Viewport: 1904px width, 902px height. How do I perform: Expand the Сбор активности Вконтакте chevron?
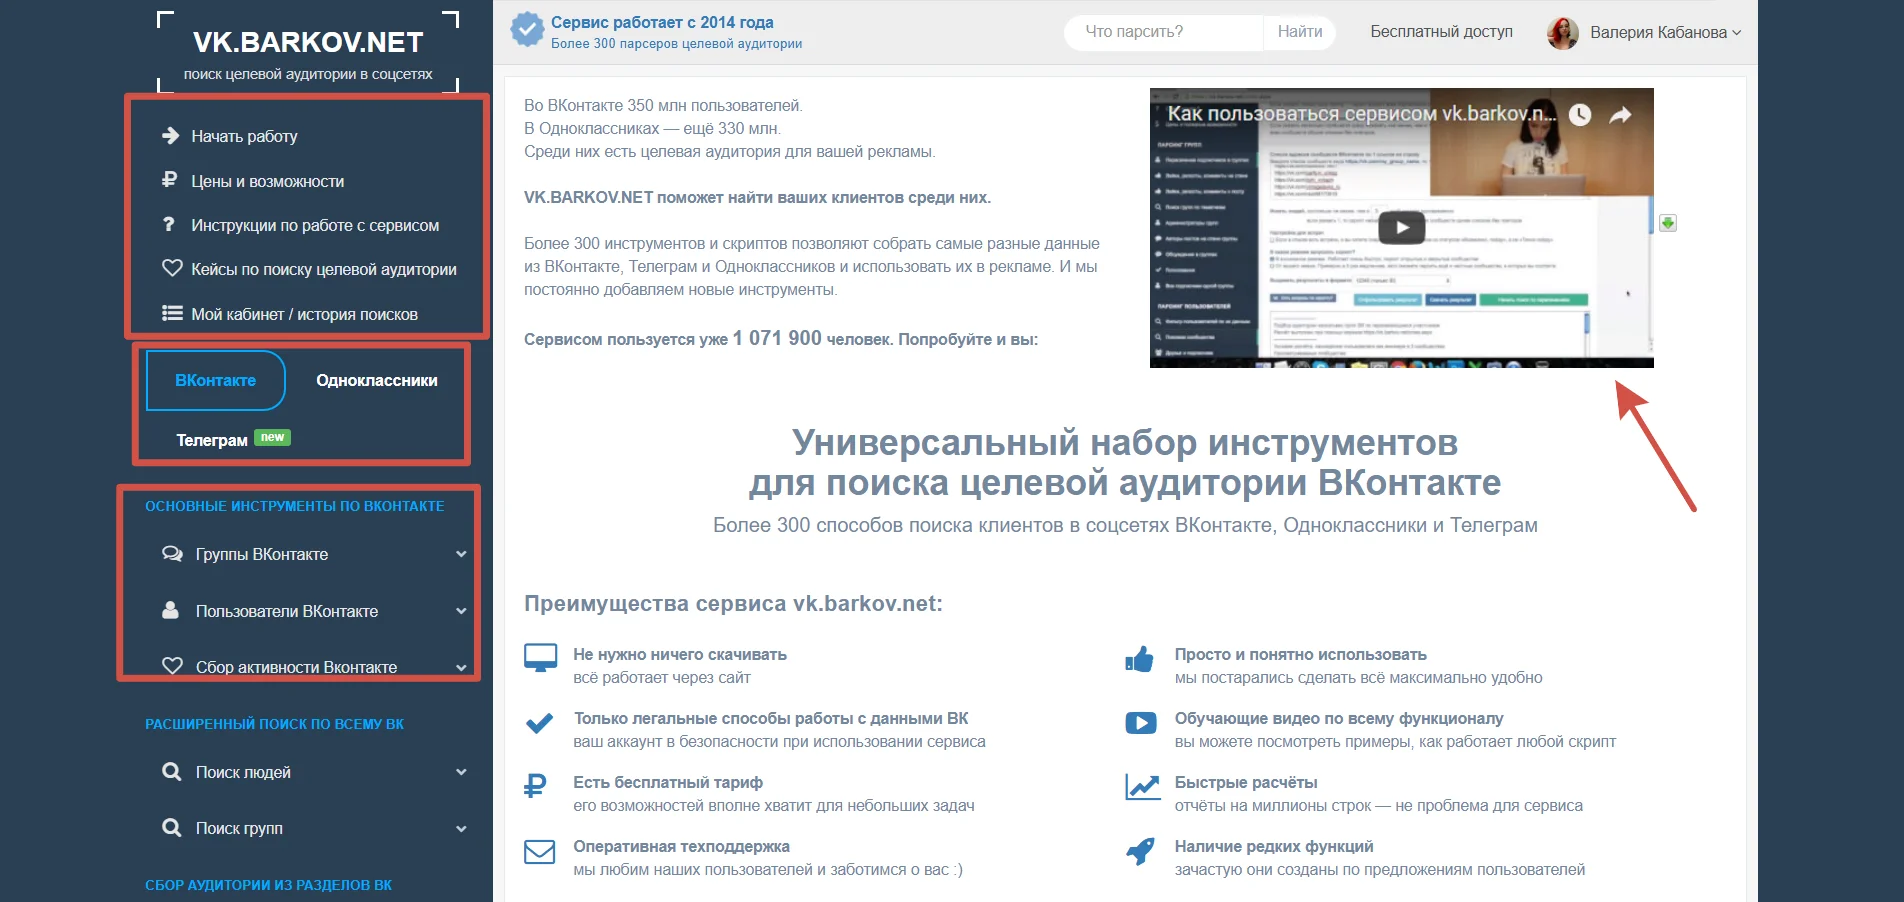[x=461, y=668]
